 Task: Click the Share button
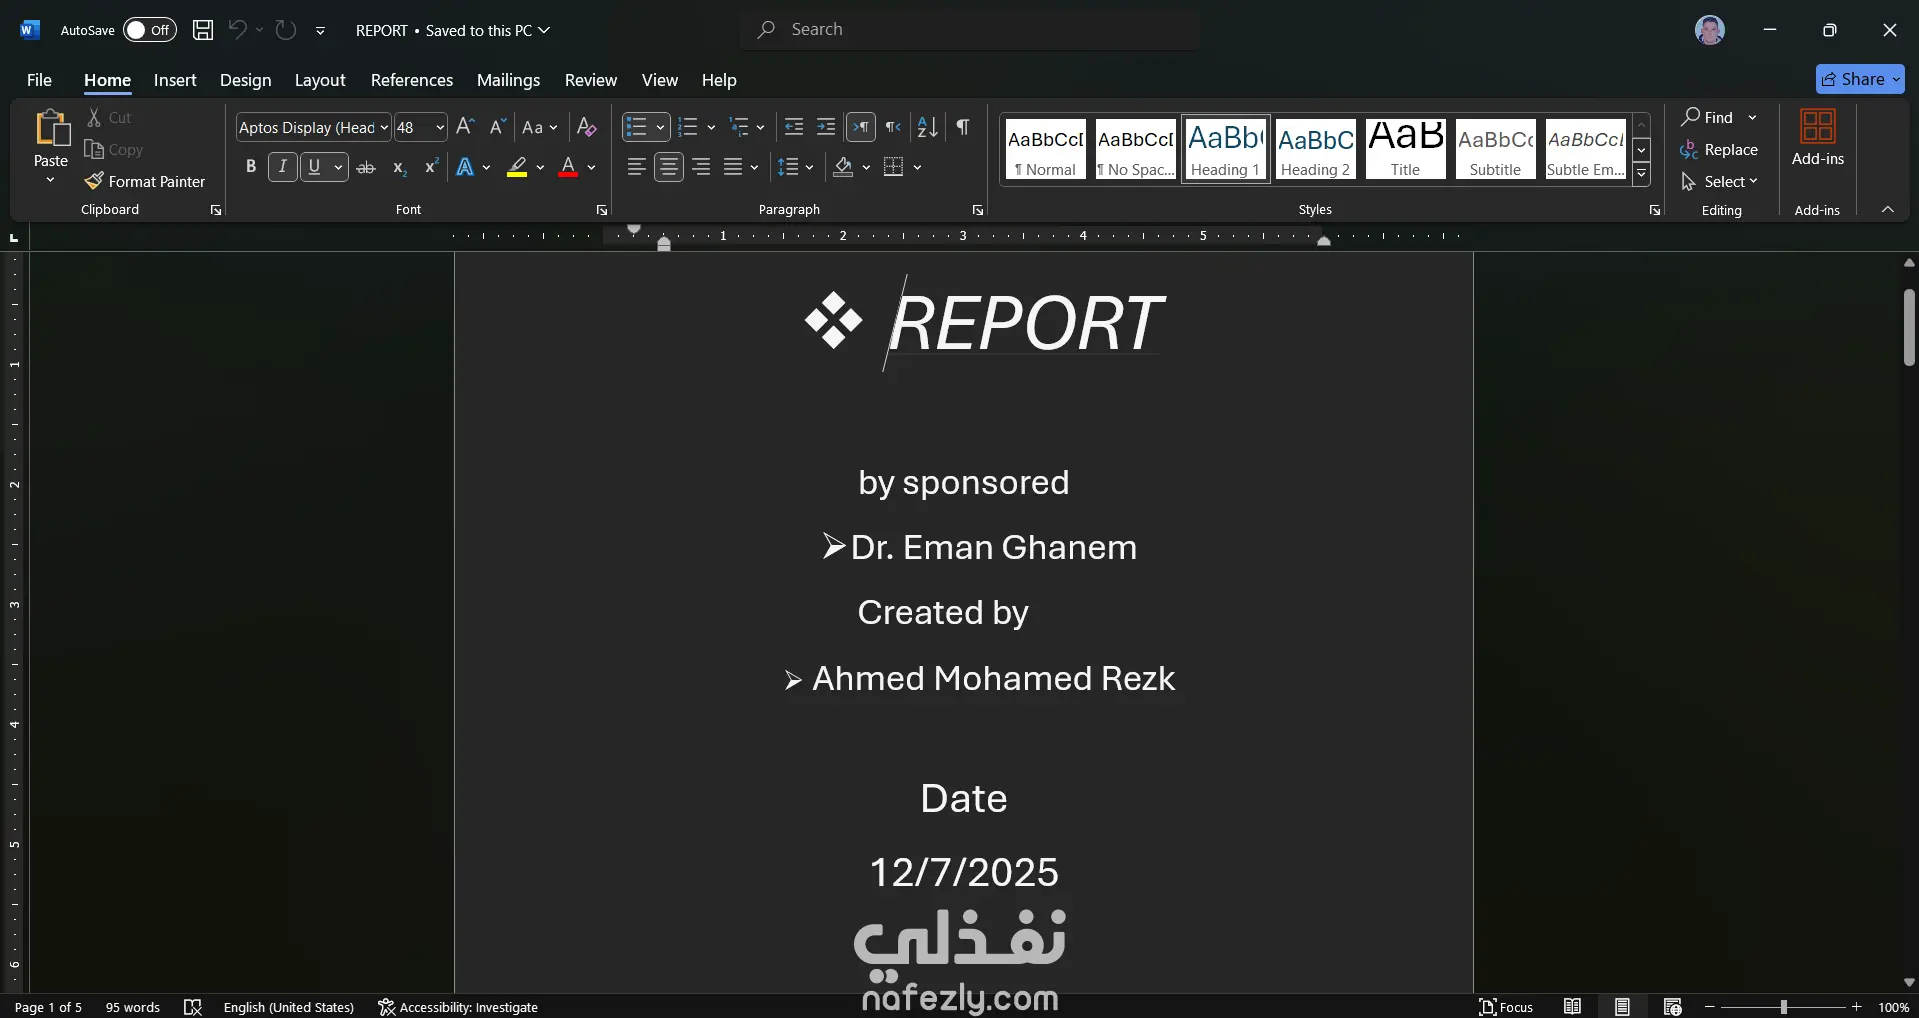[1858, 79]
